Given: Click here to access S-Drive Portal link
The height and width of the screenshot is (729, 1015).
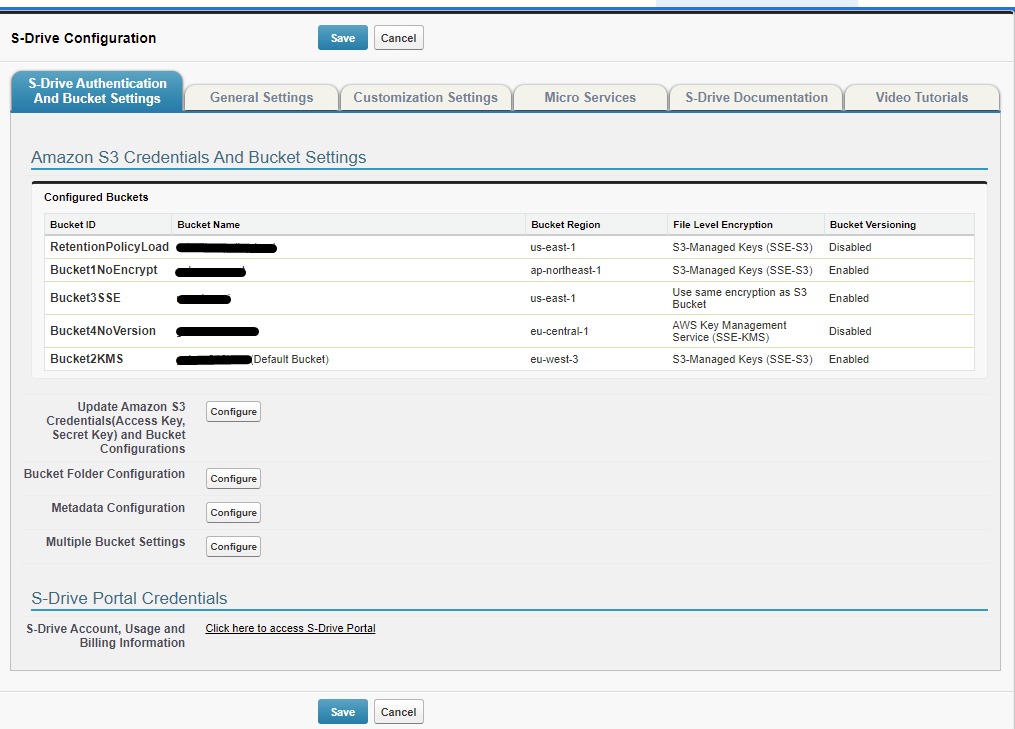Looking at the screenshot, I should point(290,628).
